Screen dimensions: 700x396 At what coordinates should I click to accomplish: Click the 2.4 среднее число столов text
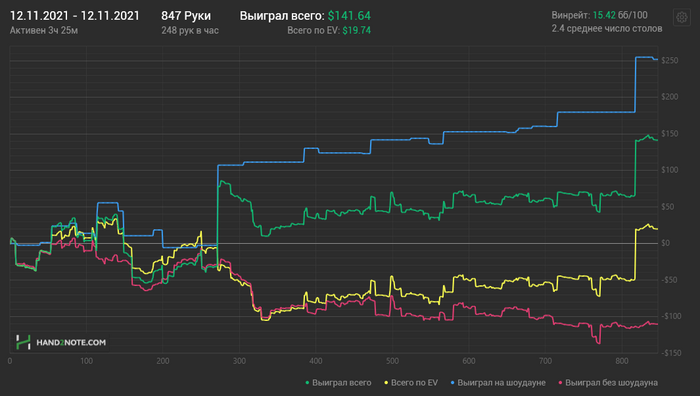point(607,29)
